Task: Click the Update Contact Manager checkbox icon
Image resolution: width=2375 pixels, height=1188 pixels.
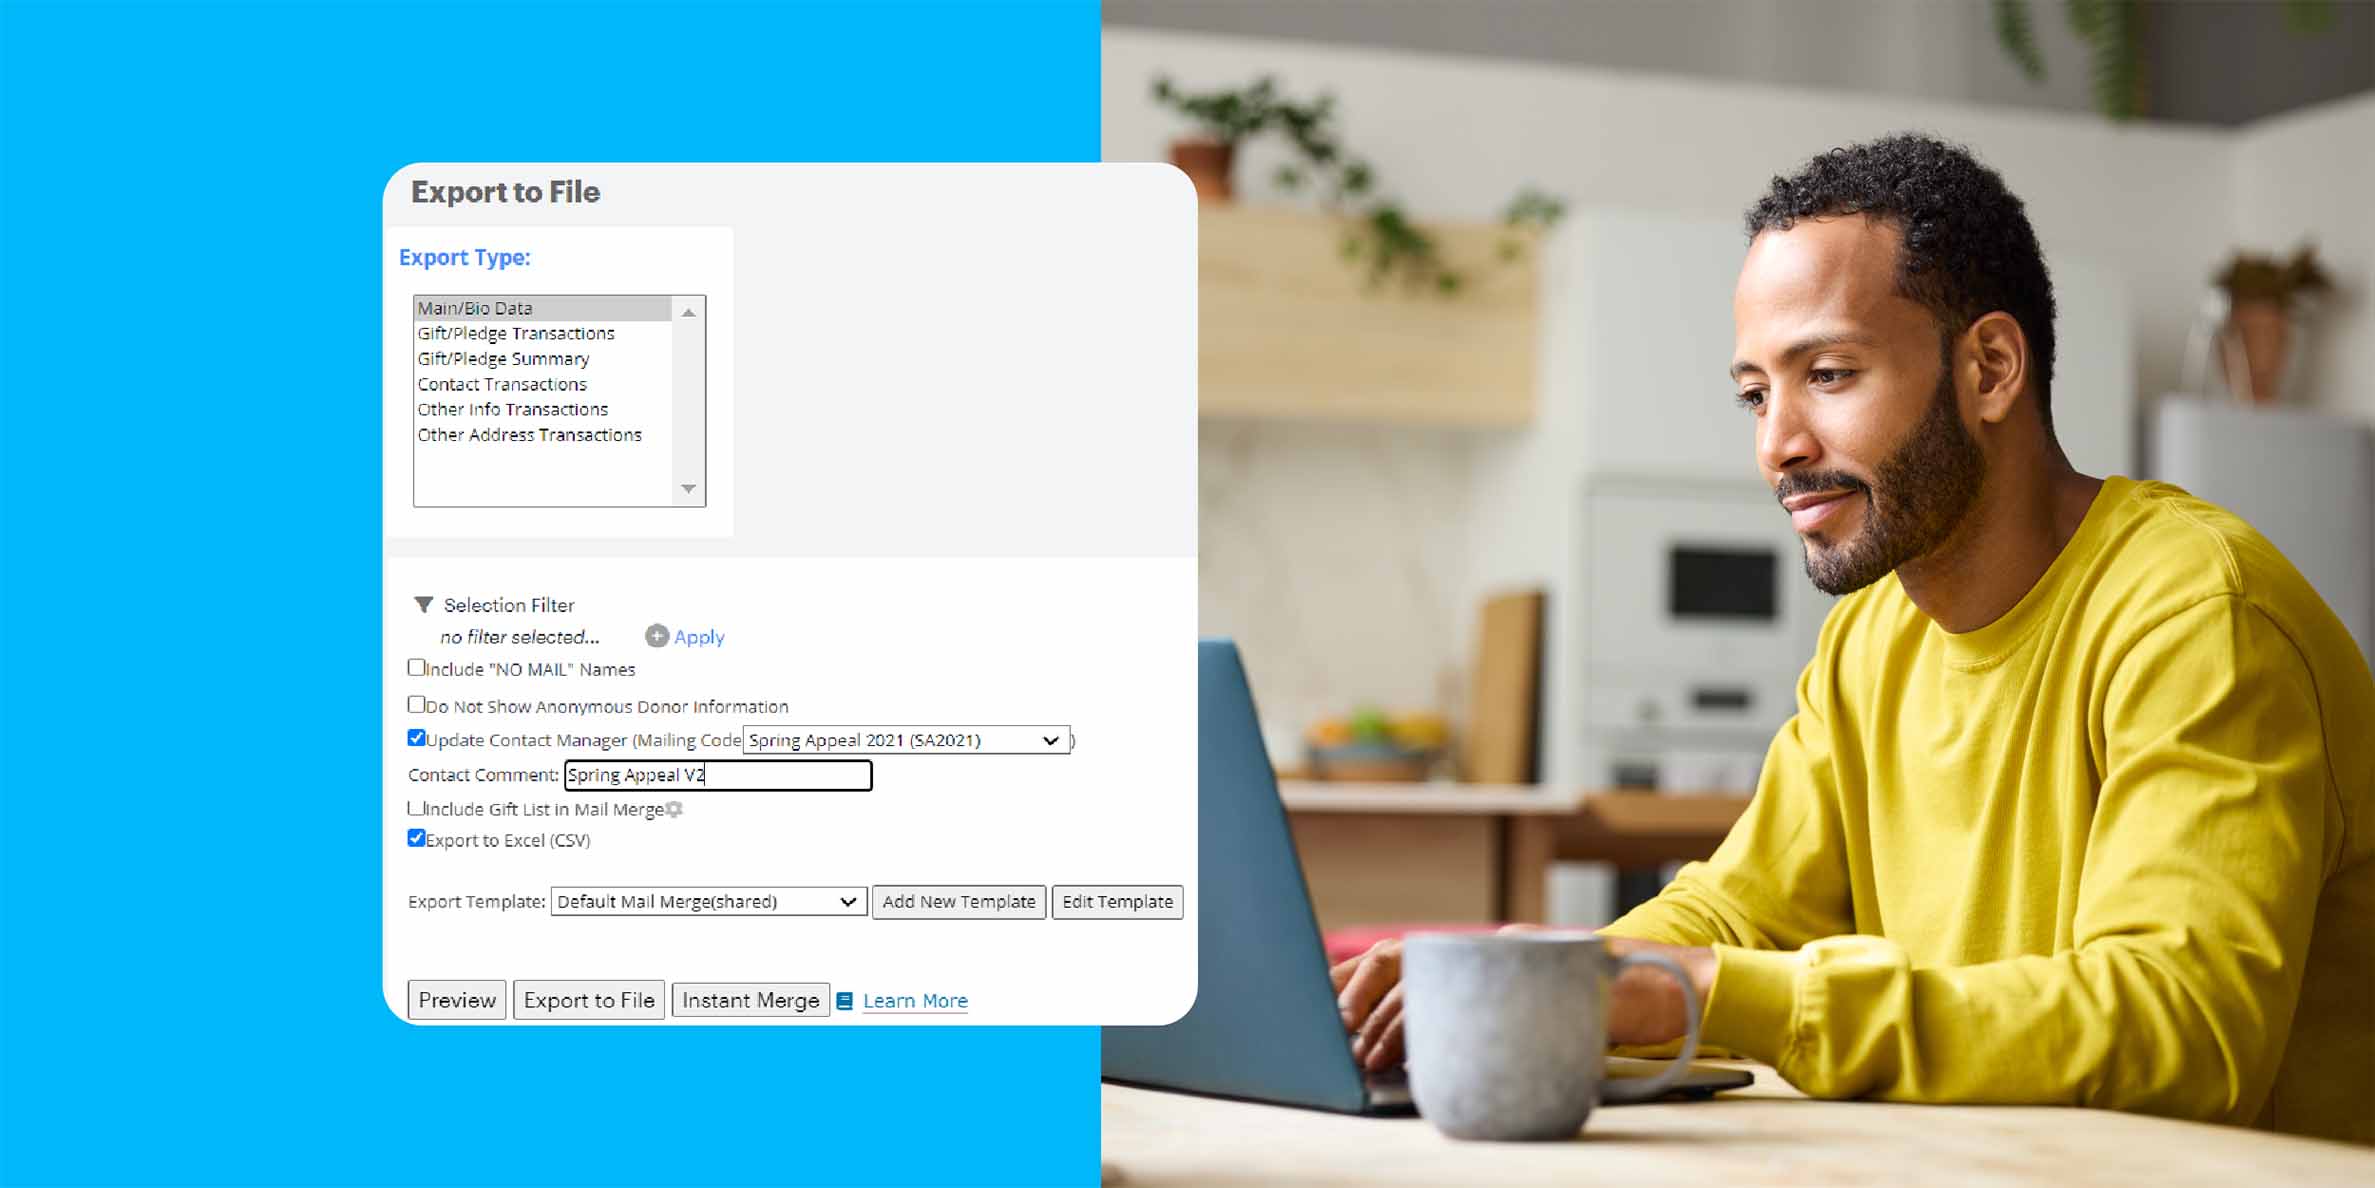Action: tap(417, 738)
